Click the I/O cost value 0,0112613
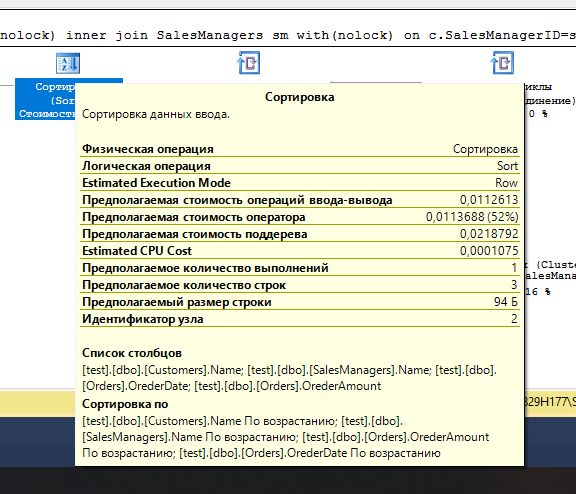 pyautogui.click(x=489, y=200)
